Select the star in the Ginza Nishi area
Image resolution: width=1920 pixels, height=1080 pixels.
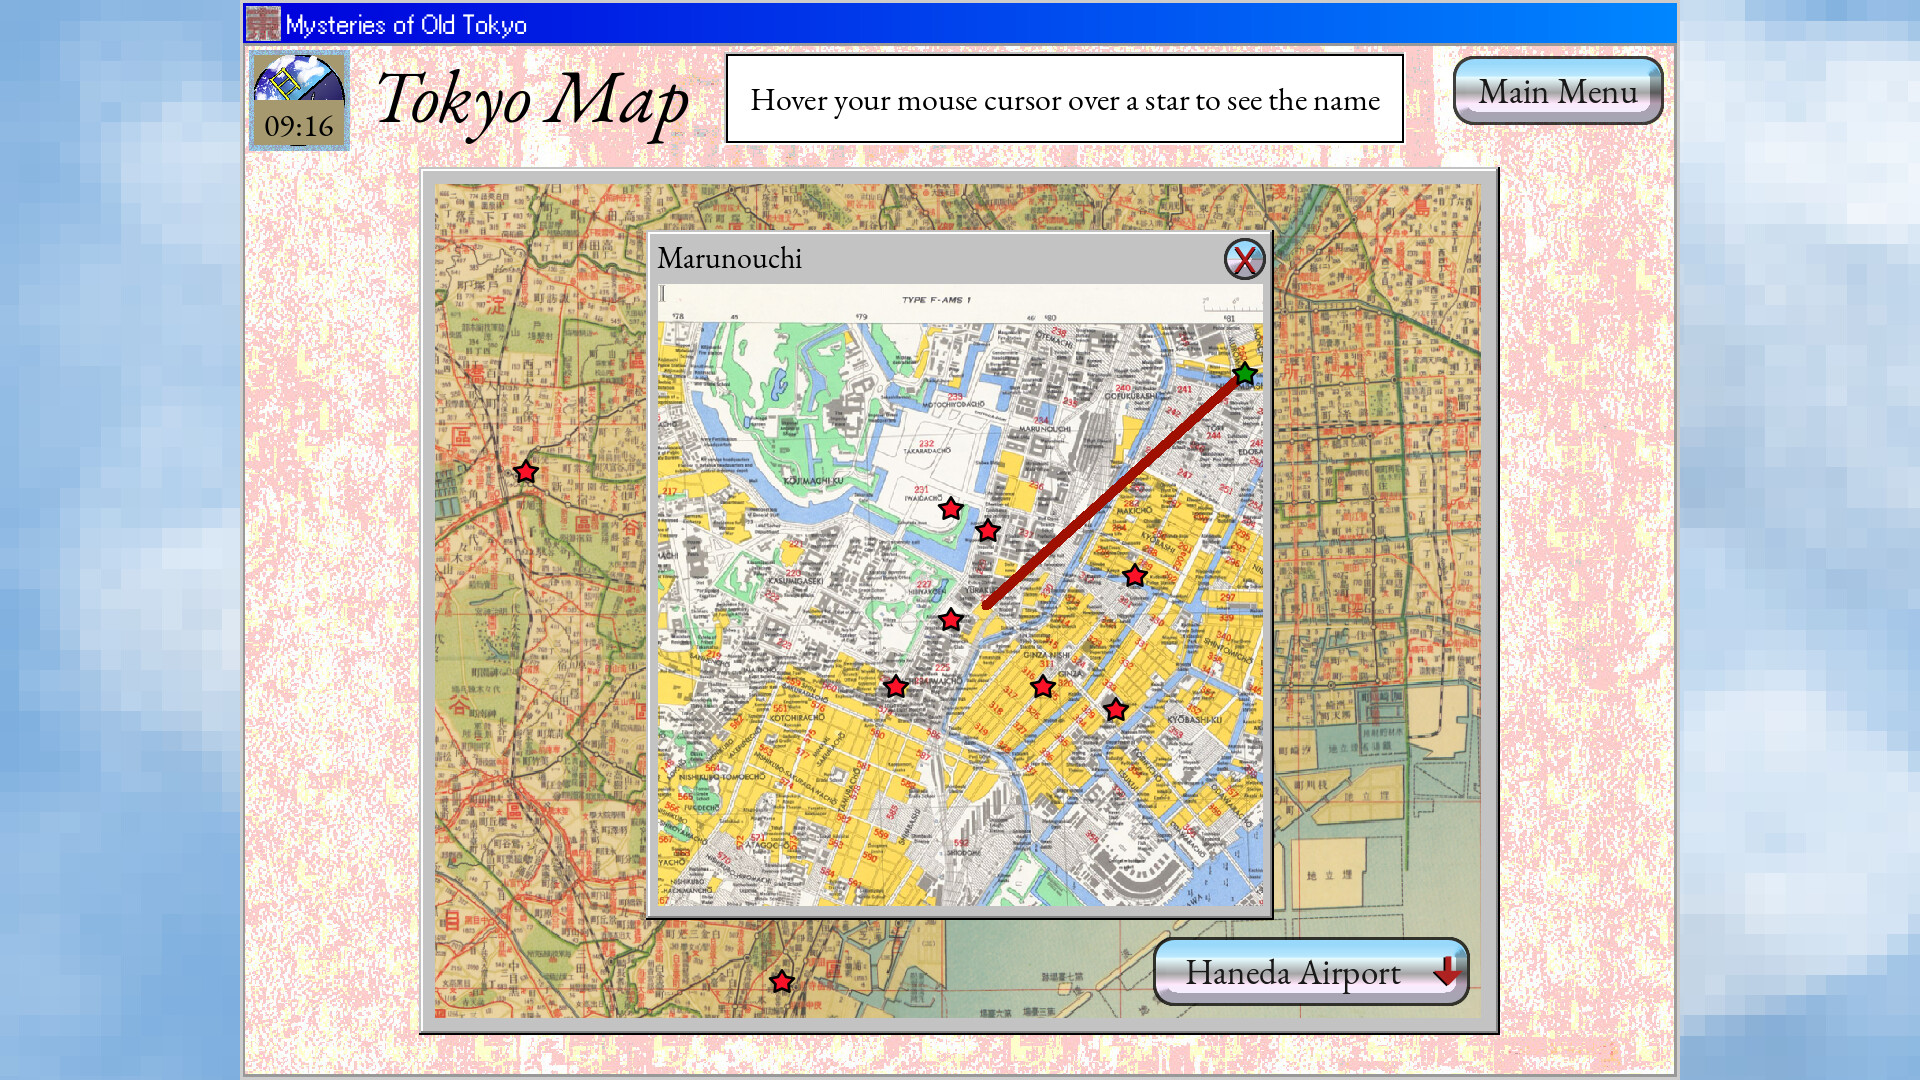click(x=1043, y=686)
